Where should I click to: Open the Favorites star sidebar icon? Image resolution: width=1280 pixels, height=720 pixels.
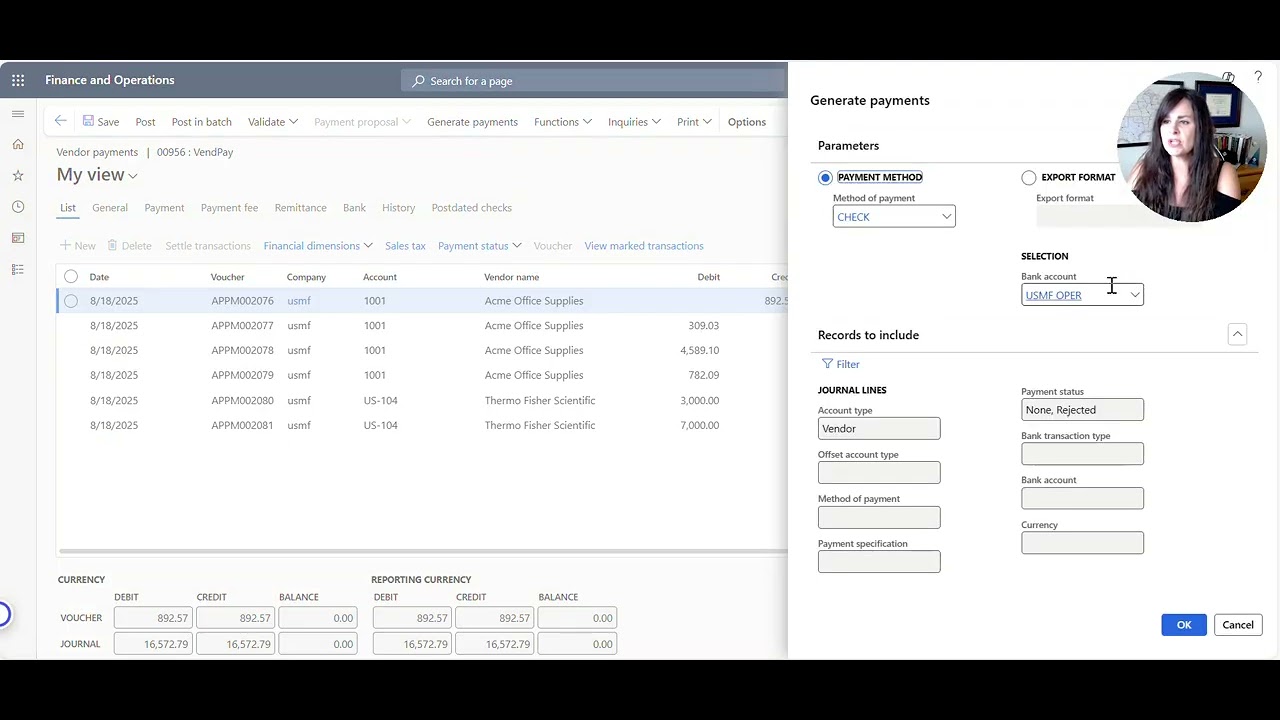coord(18,175)
